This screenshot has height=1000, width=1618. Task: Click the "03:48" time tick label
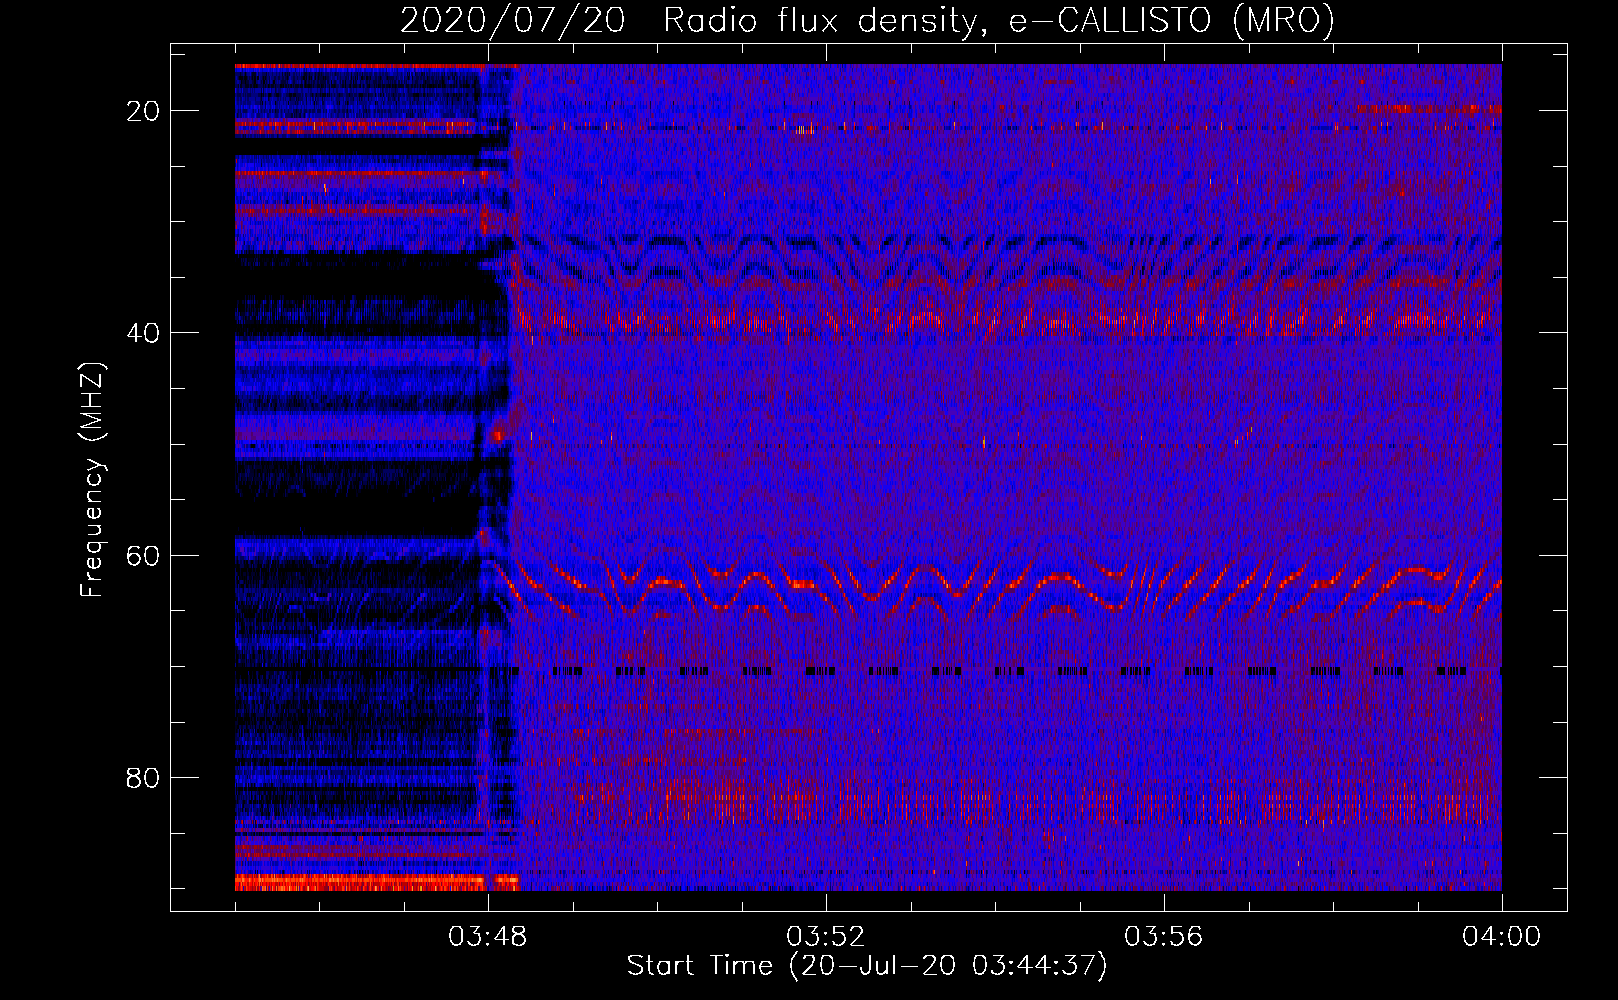point(488,937)
